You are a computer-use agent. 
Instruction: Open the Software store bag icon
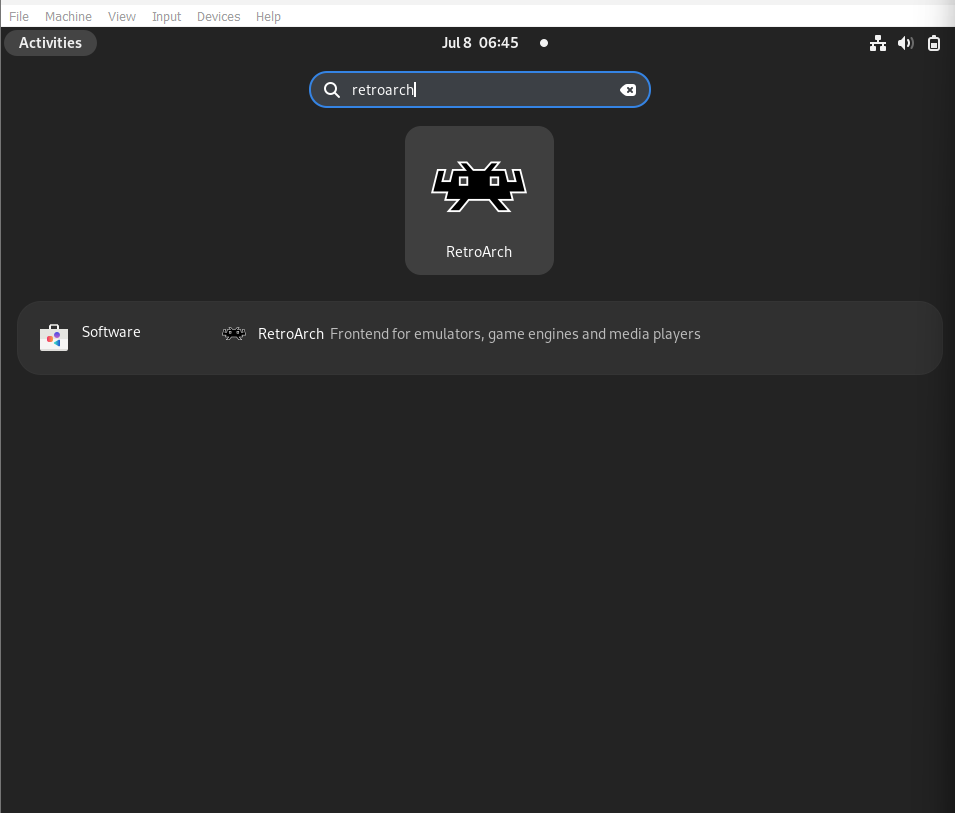coord(54,338)
